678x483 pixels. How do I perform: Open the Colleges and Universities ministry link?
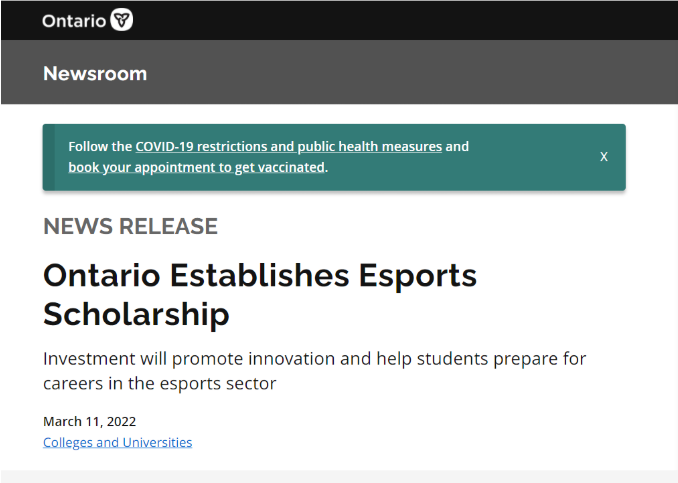pyautogui.click(x=117, y=442)
